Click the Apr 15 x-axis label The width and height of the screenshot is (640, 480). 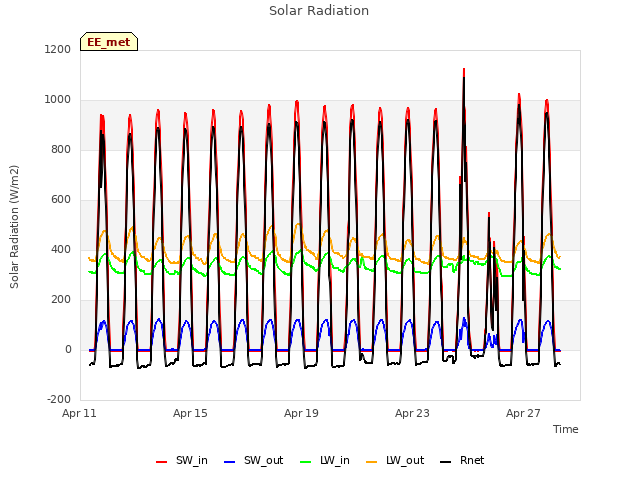(x=190, y=413)
